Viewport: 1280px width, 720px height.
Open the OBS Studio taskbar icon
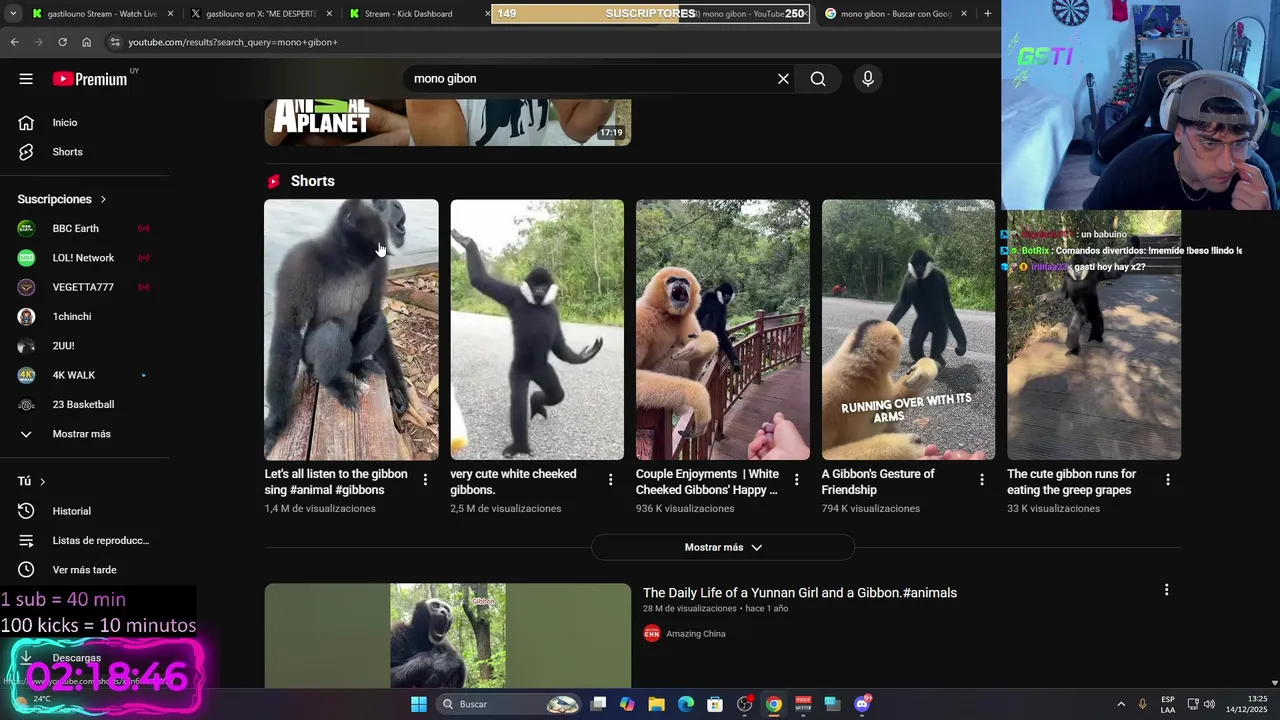pos(745,704)
